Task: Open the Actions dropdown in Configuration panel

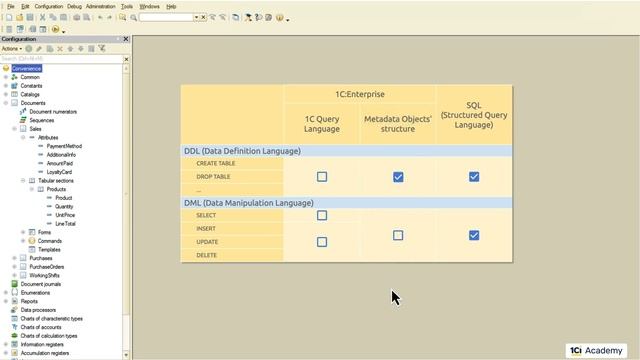Action: click(12, 49)
